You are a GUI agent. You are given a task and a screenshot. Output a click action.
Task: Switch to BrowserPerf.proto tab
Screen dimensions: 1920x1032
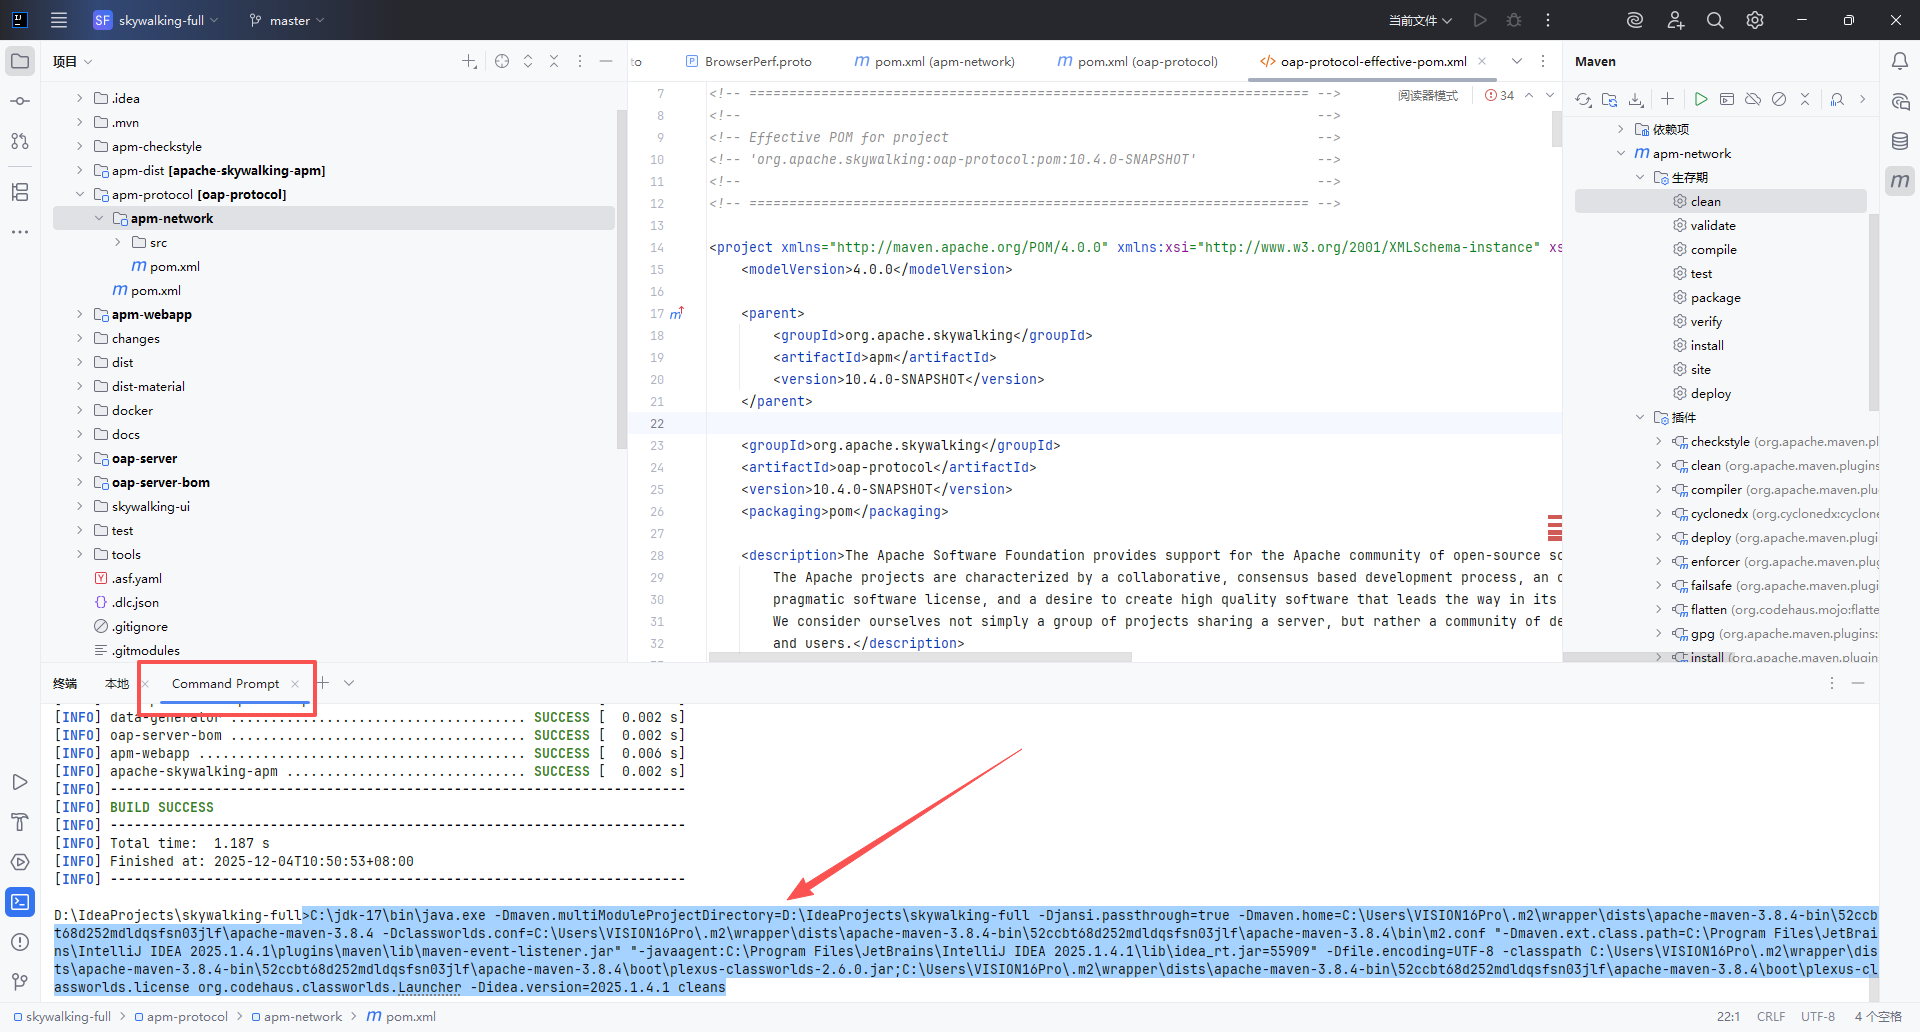pyautogui.click(x=749, y=61)
